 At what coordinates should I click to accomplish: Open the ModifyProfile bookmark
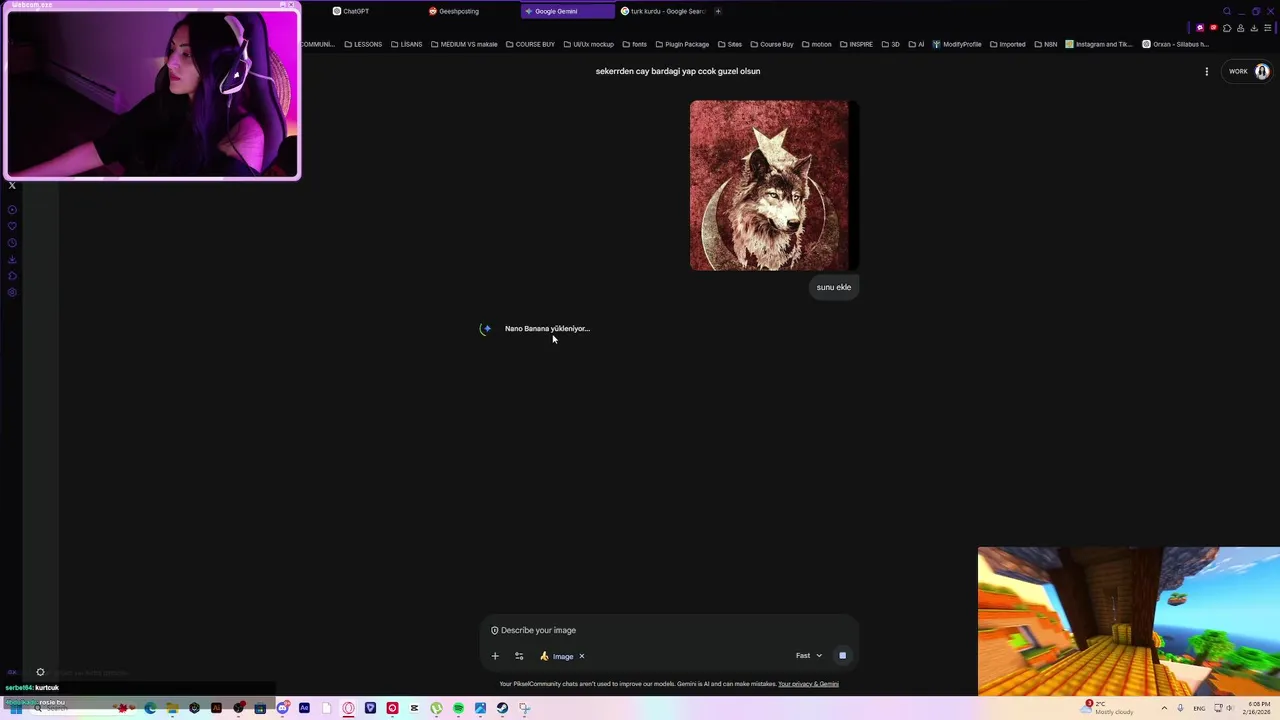pyautogui.click(x=956, y=44)
